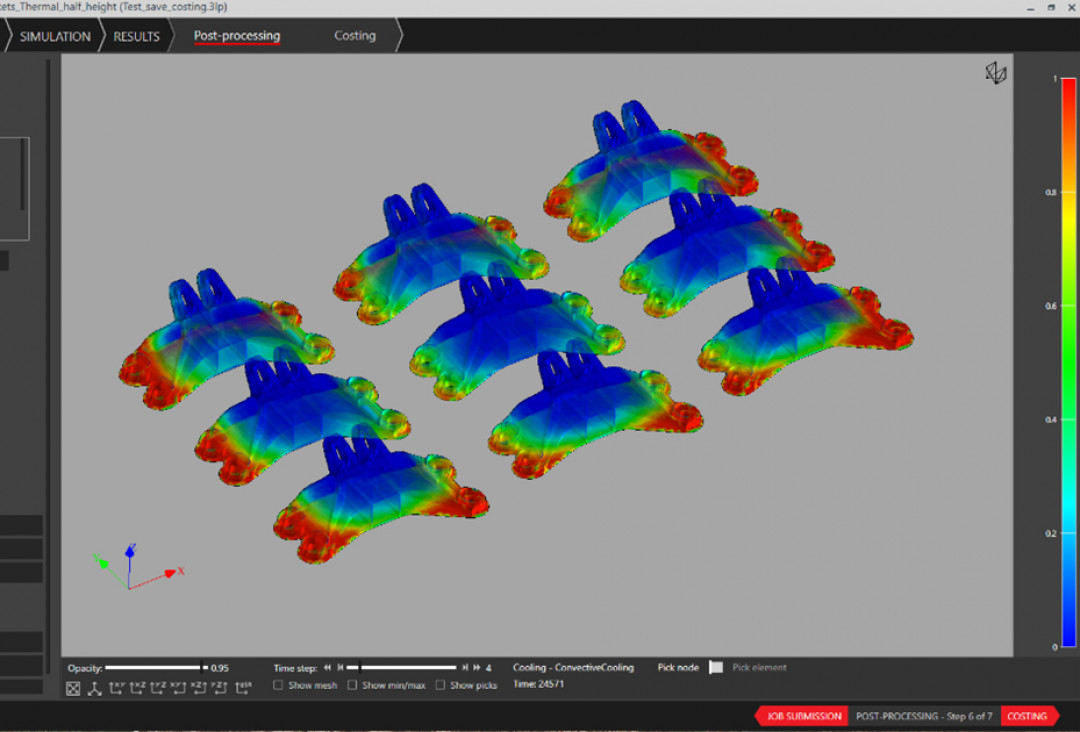This screenshot has width=1080, height=732.
Task: Advance to the next time step
Action: tap(464, 667)
